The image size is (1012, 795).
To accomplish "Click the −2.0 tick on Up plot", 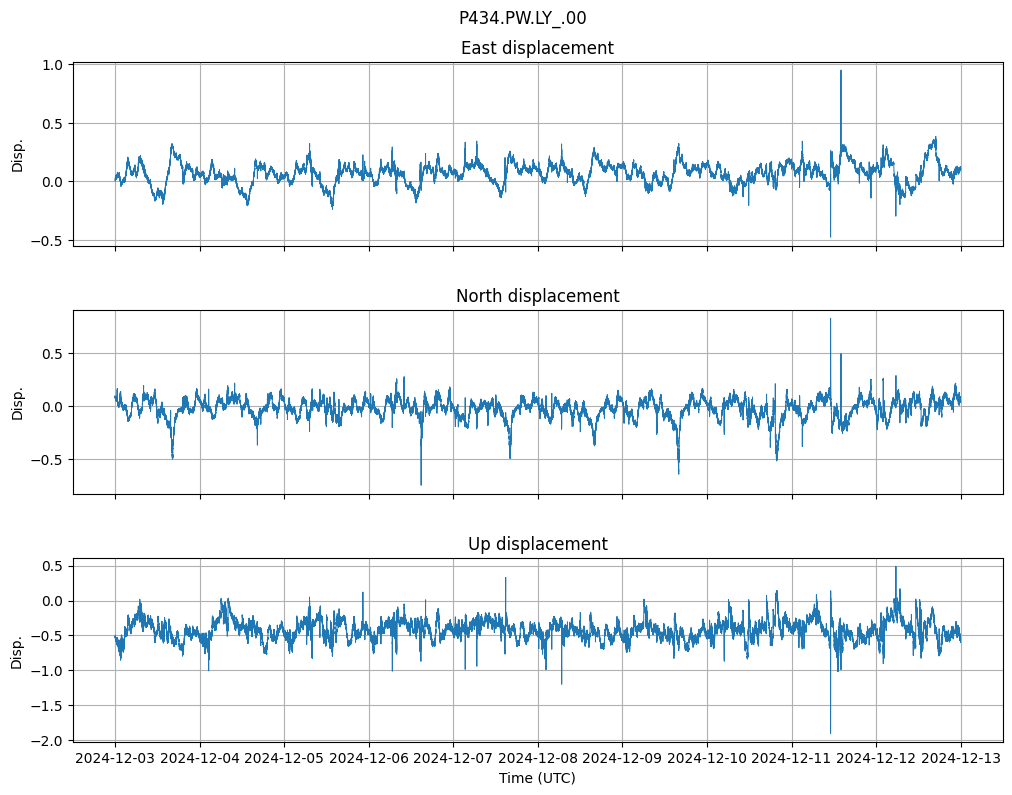I will 47,741.
